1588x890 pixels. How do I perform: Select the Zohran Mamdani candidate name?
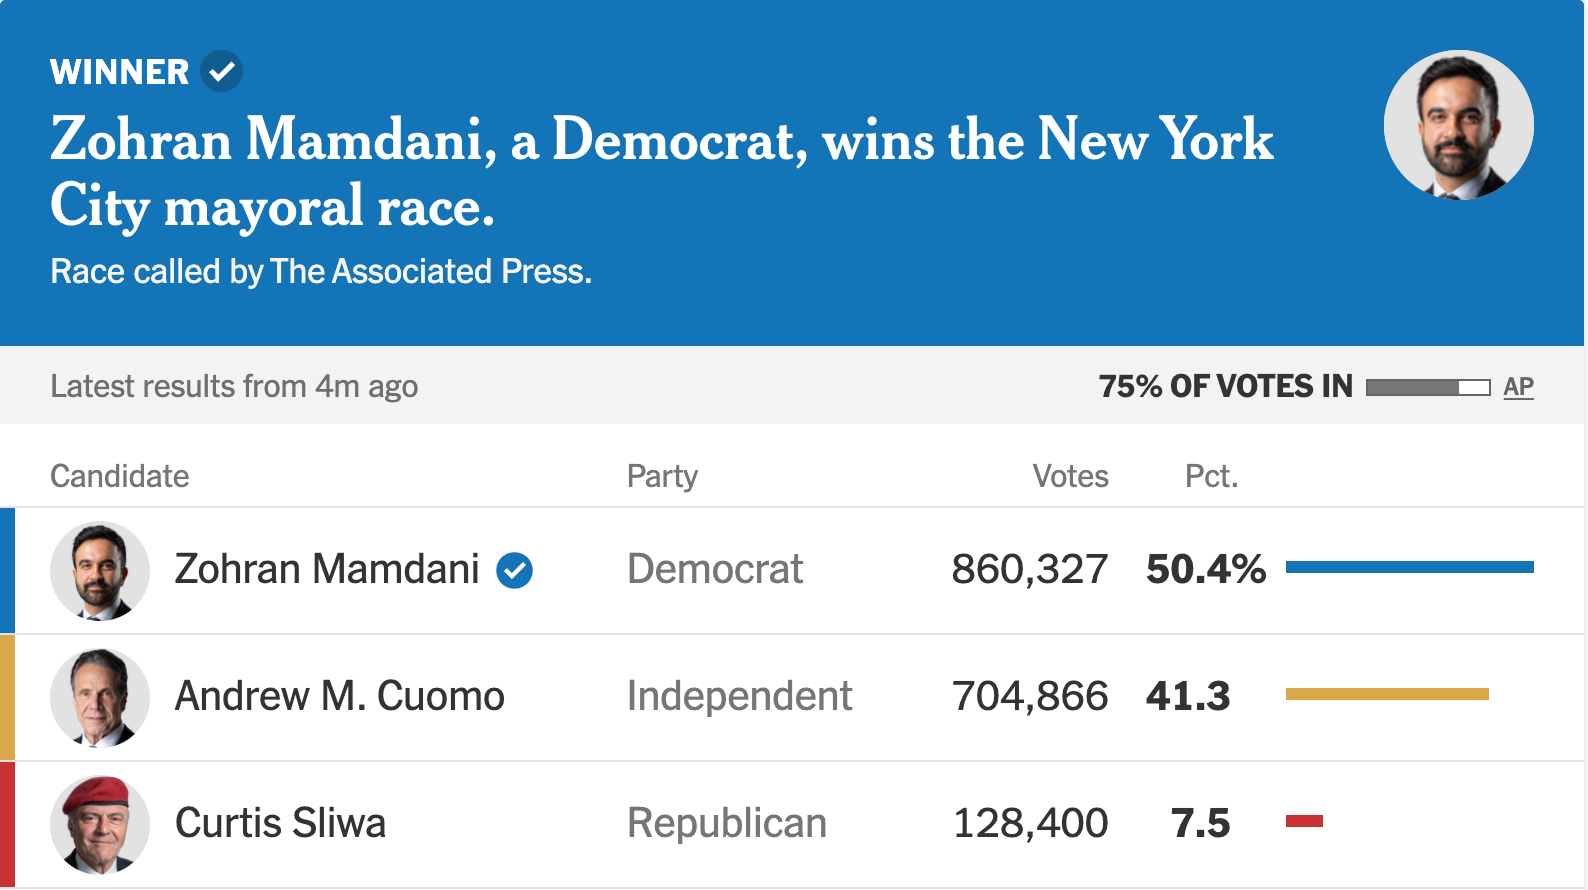(327, 570)
